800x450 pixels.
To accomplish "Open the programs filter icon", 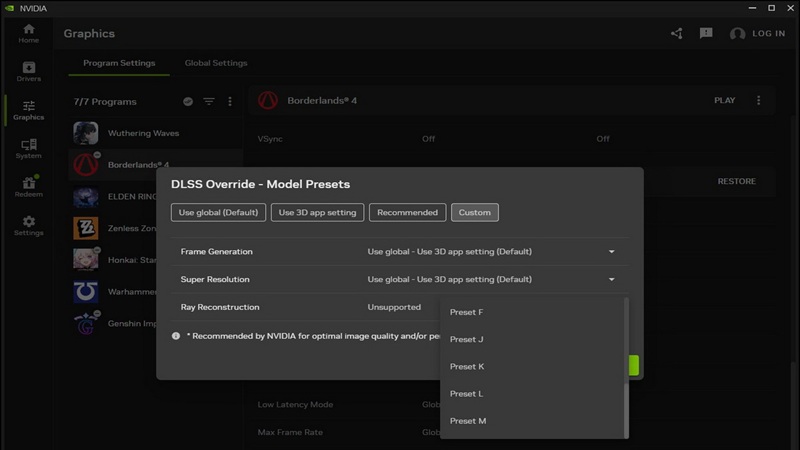I will pos(209,102).
